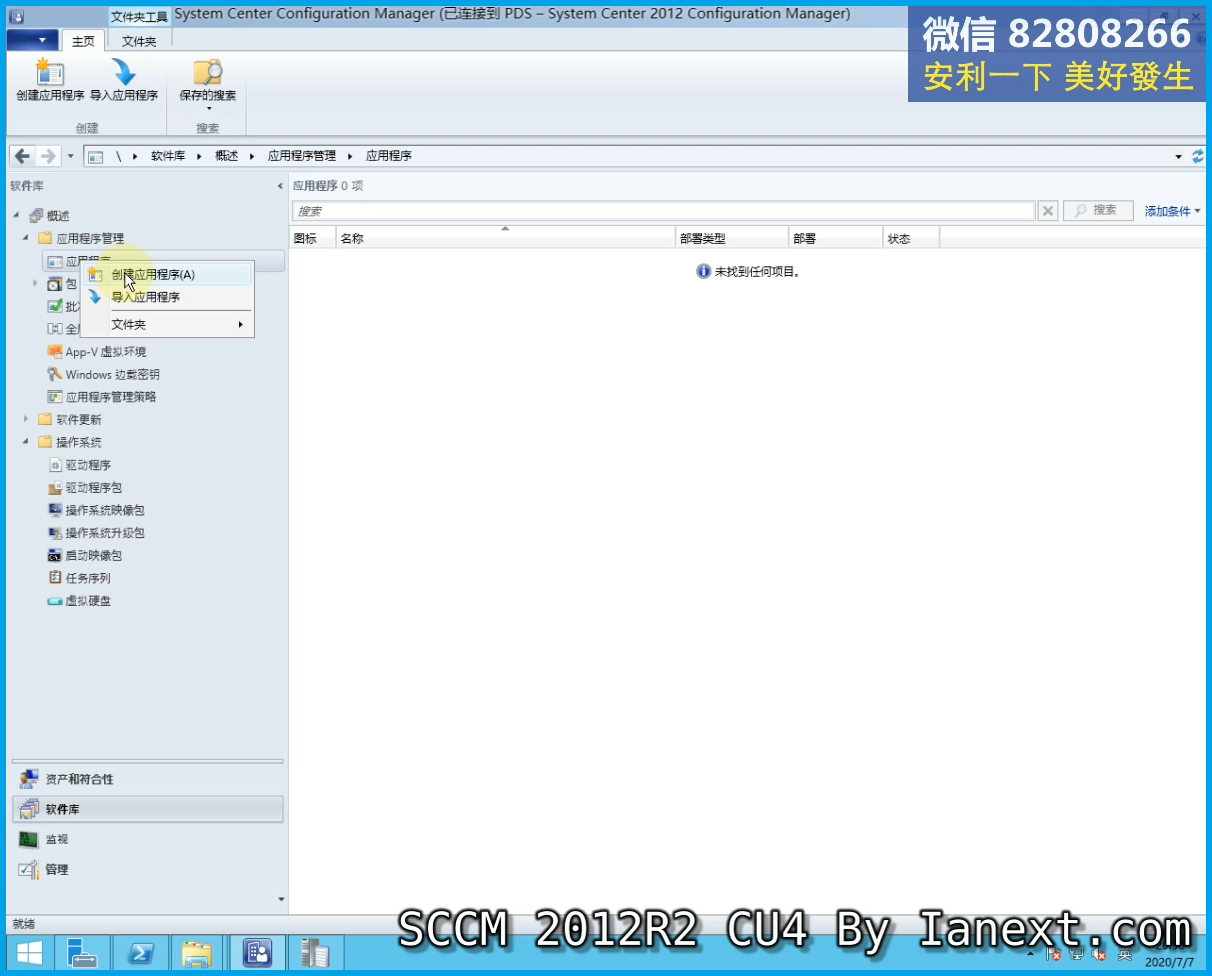Click the 搜索 button
1212x976 pixels.
pyautogui.click(x=1097, y=211)
